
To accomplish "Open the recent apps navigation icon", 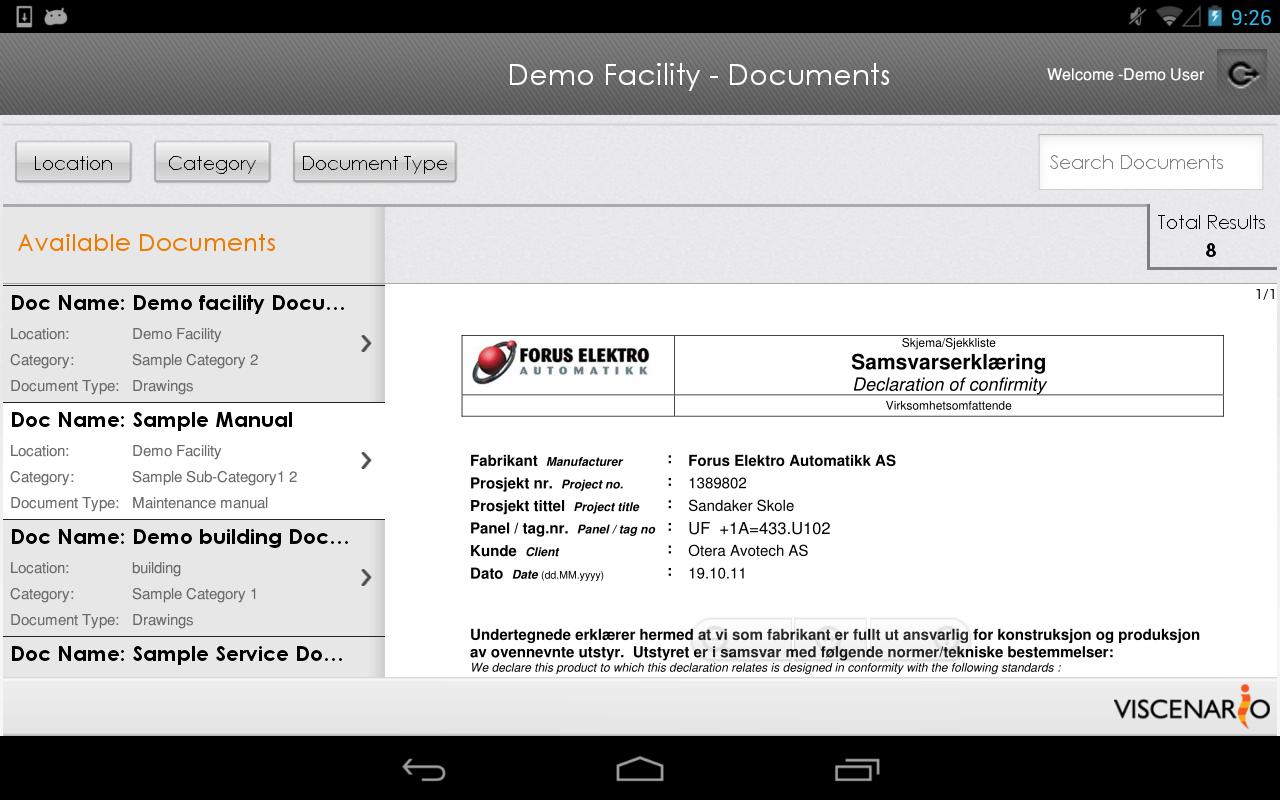I will [x=856, y=769].
